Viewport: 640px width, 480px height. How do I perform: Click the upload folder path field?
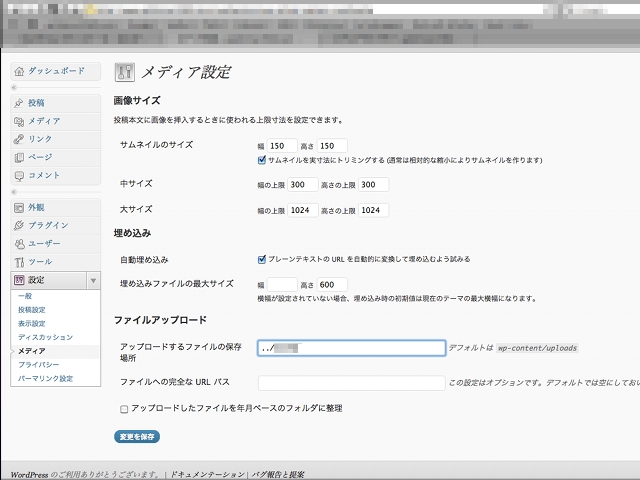tap(351, 348)
